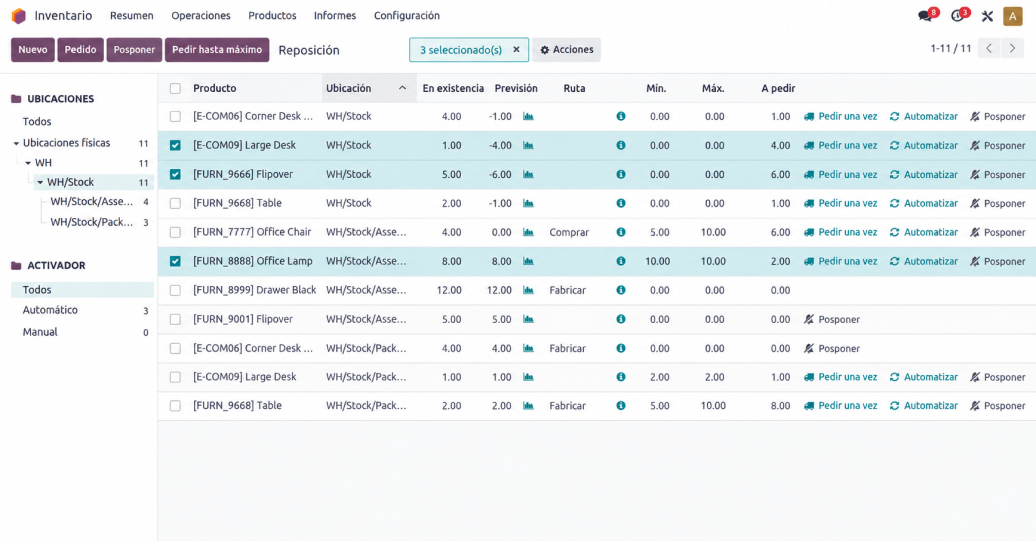The height and width of the screenshot is (541, 1036).
Task: Open forecast chart for Office Chair row
Action: [x=529, y=232]
